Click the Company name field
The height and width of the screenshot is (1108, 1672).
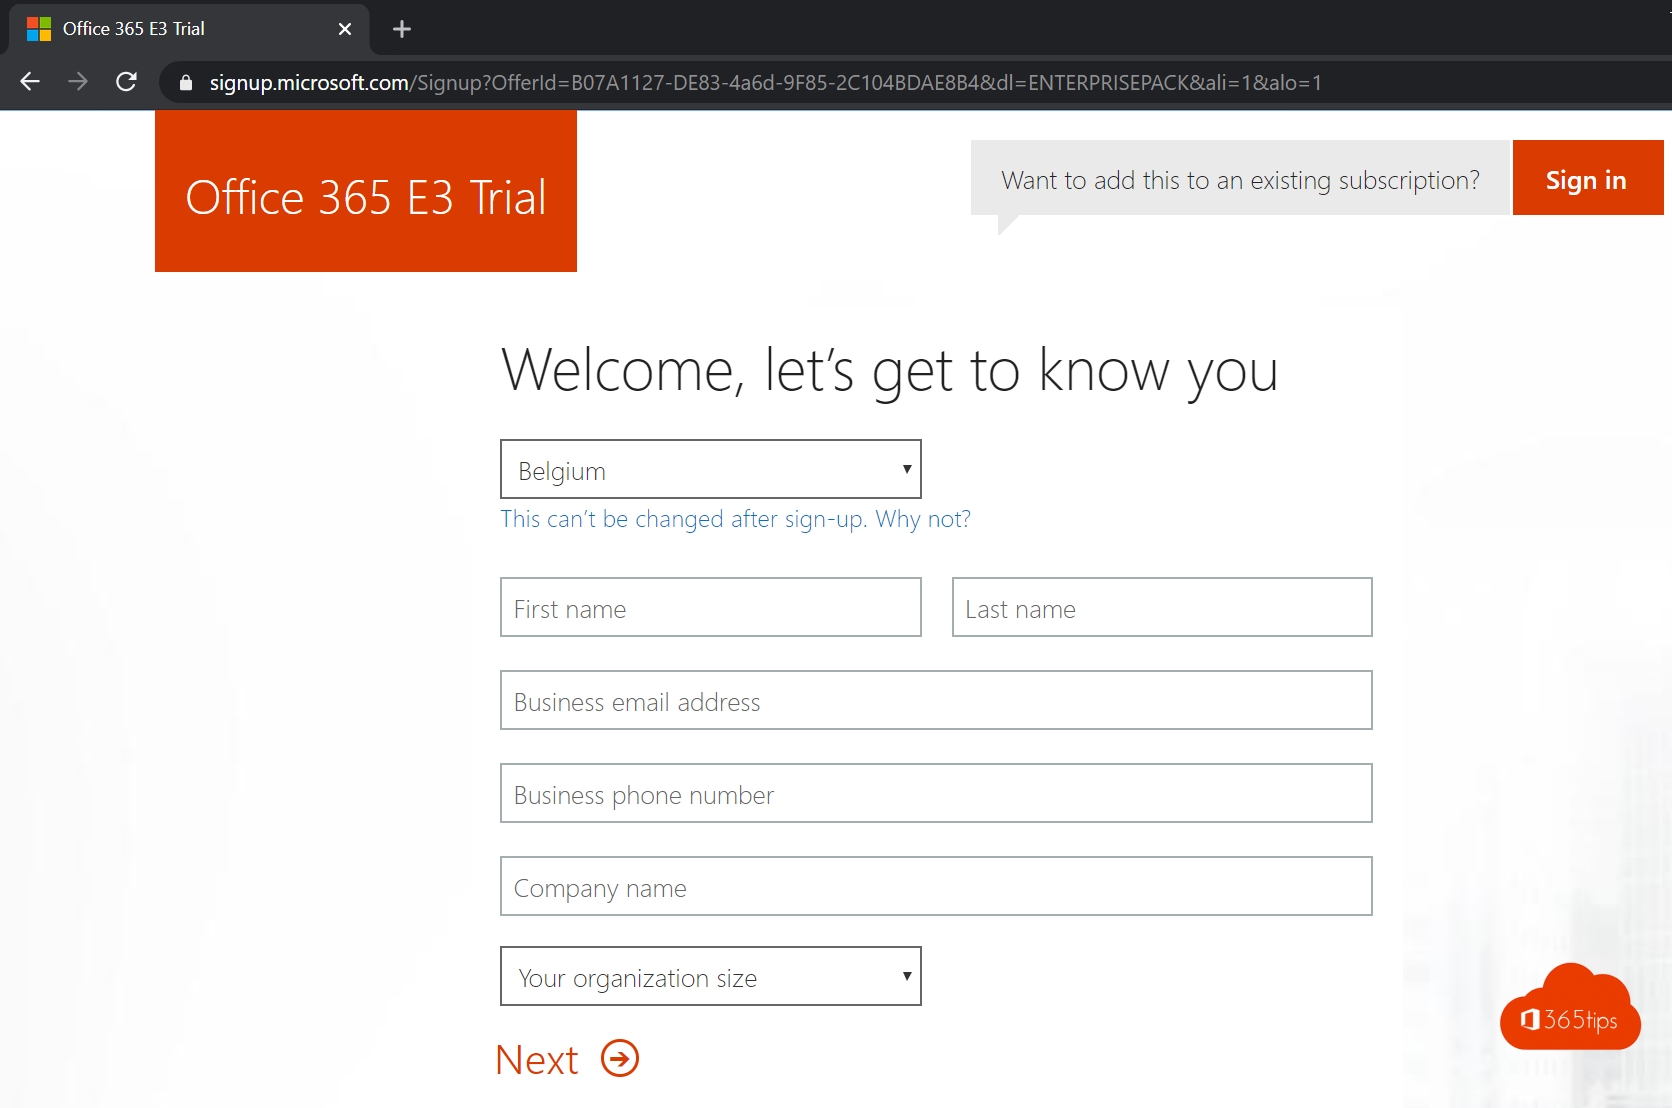click(x=936, y=886)
